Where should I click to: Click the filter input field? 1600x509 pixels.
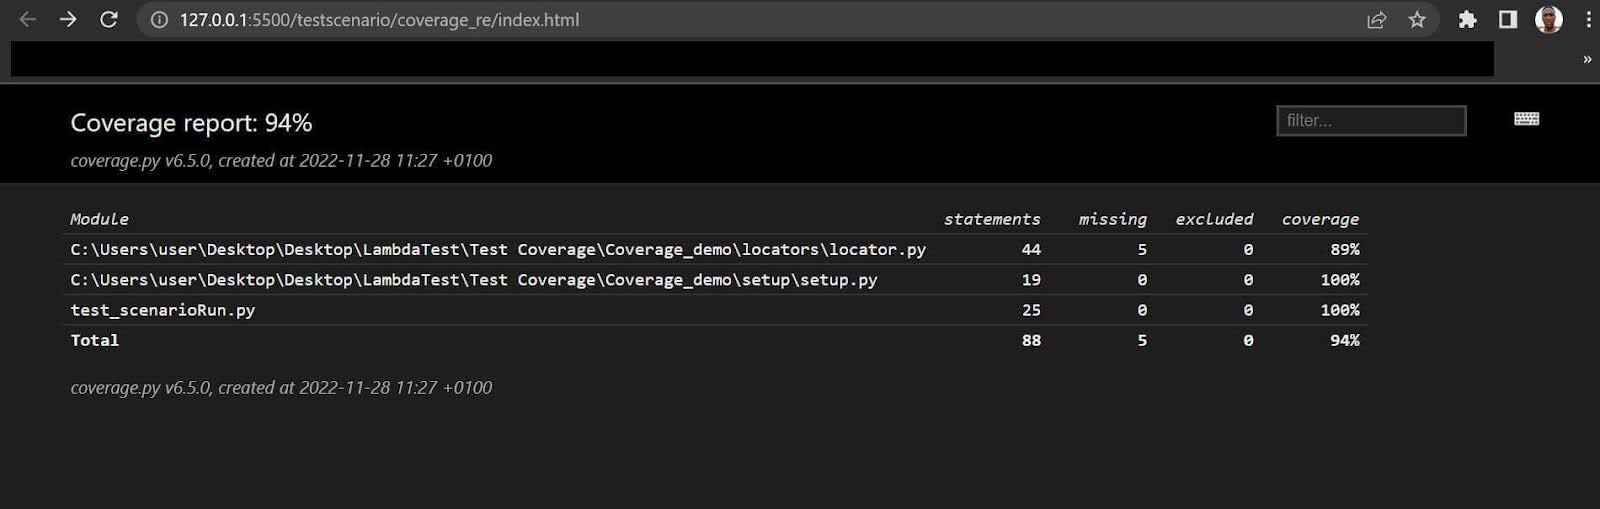tap(1370, 121)
